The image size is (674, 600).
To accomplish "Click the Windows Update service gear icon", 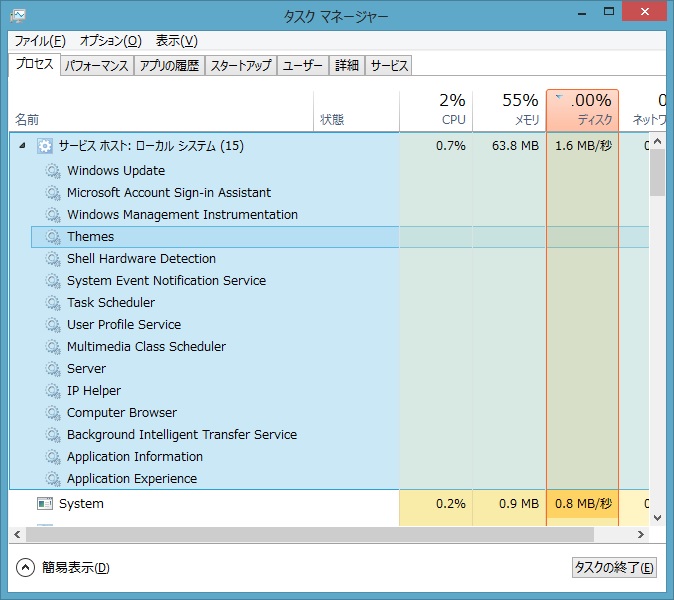I will click(53, 171).
